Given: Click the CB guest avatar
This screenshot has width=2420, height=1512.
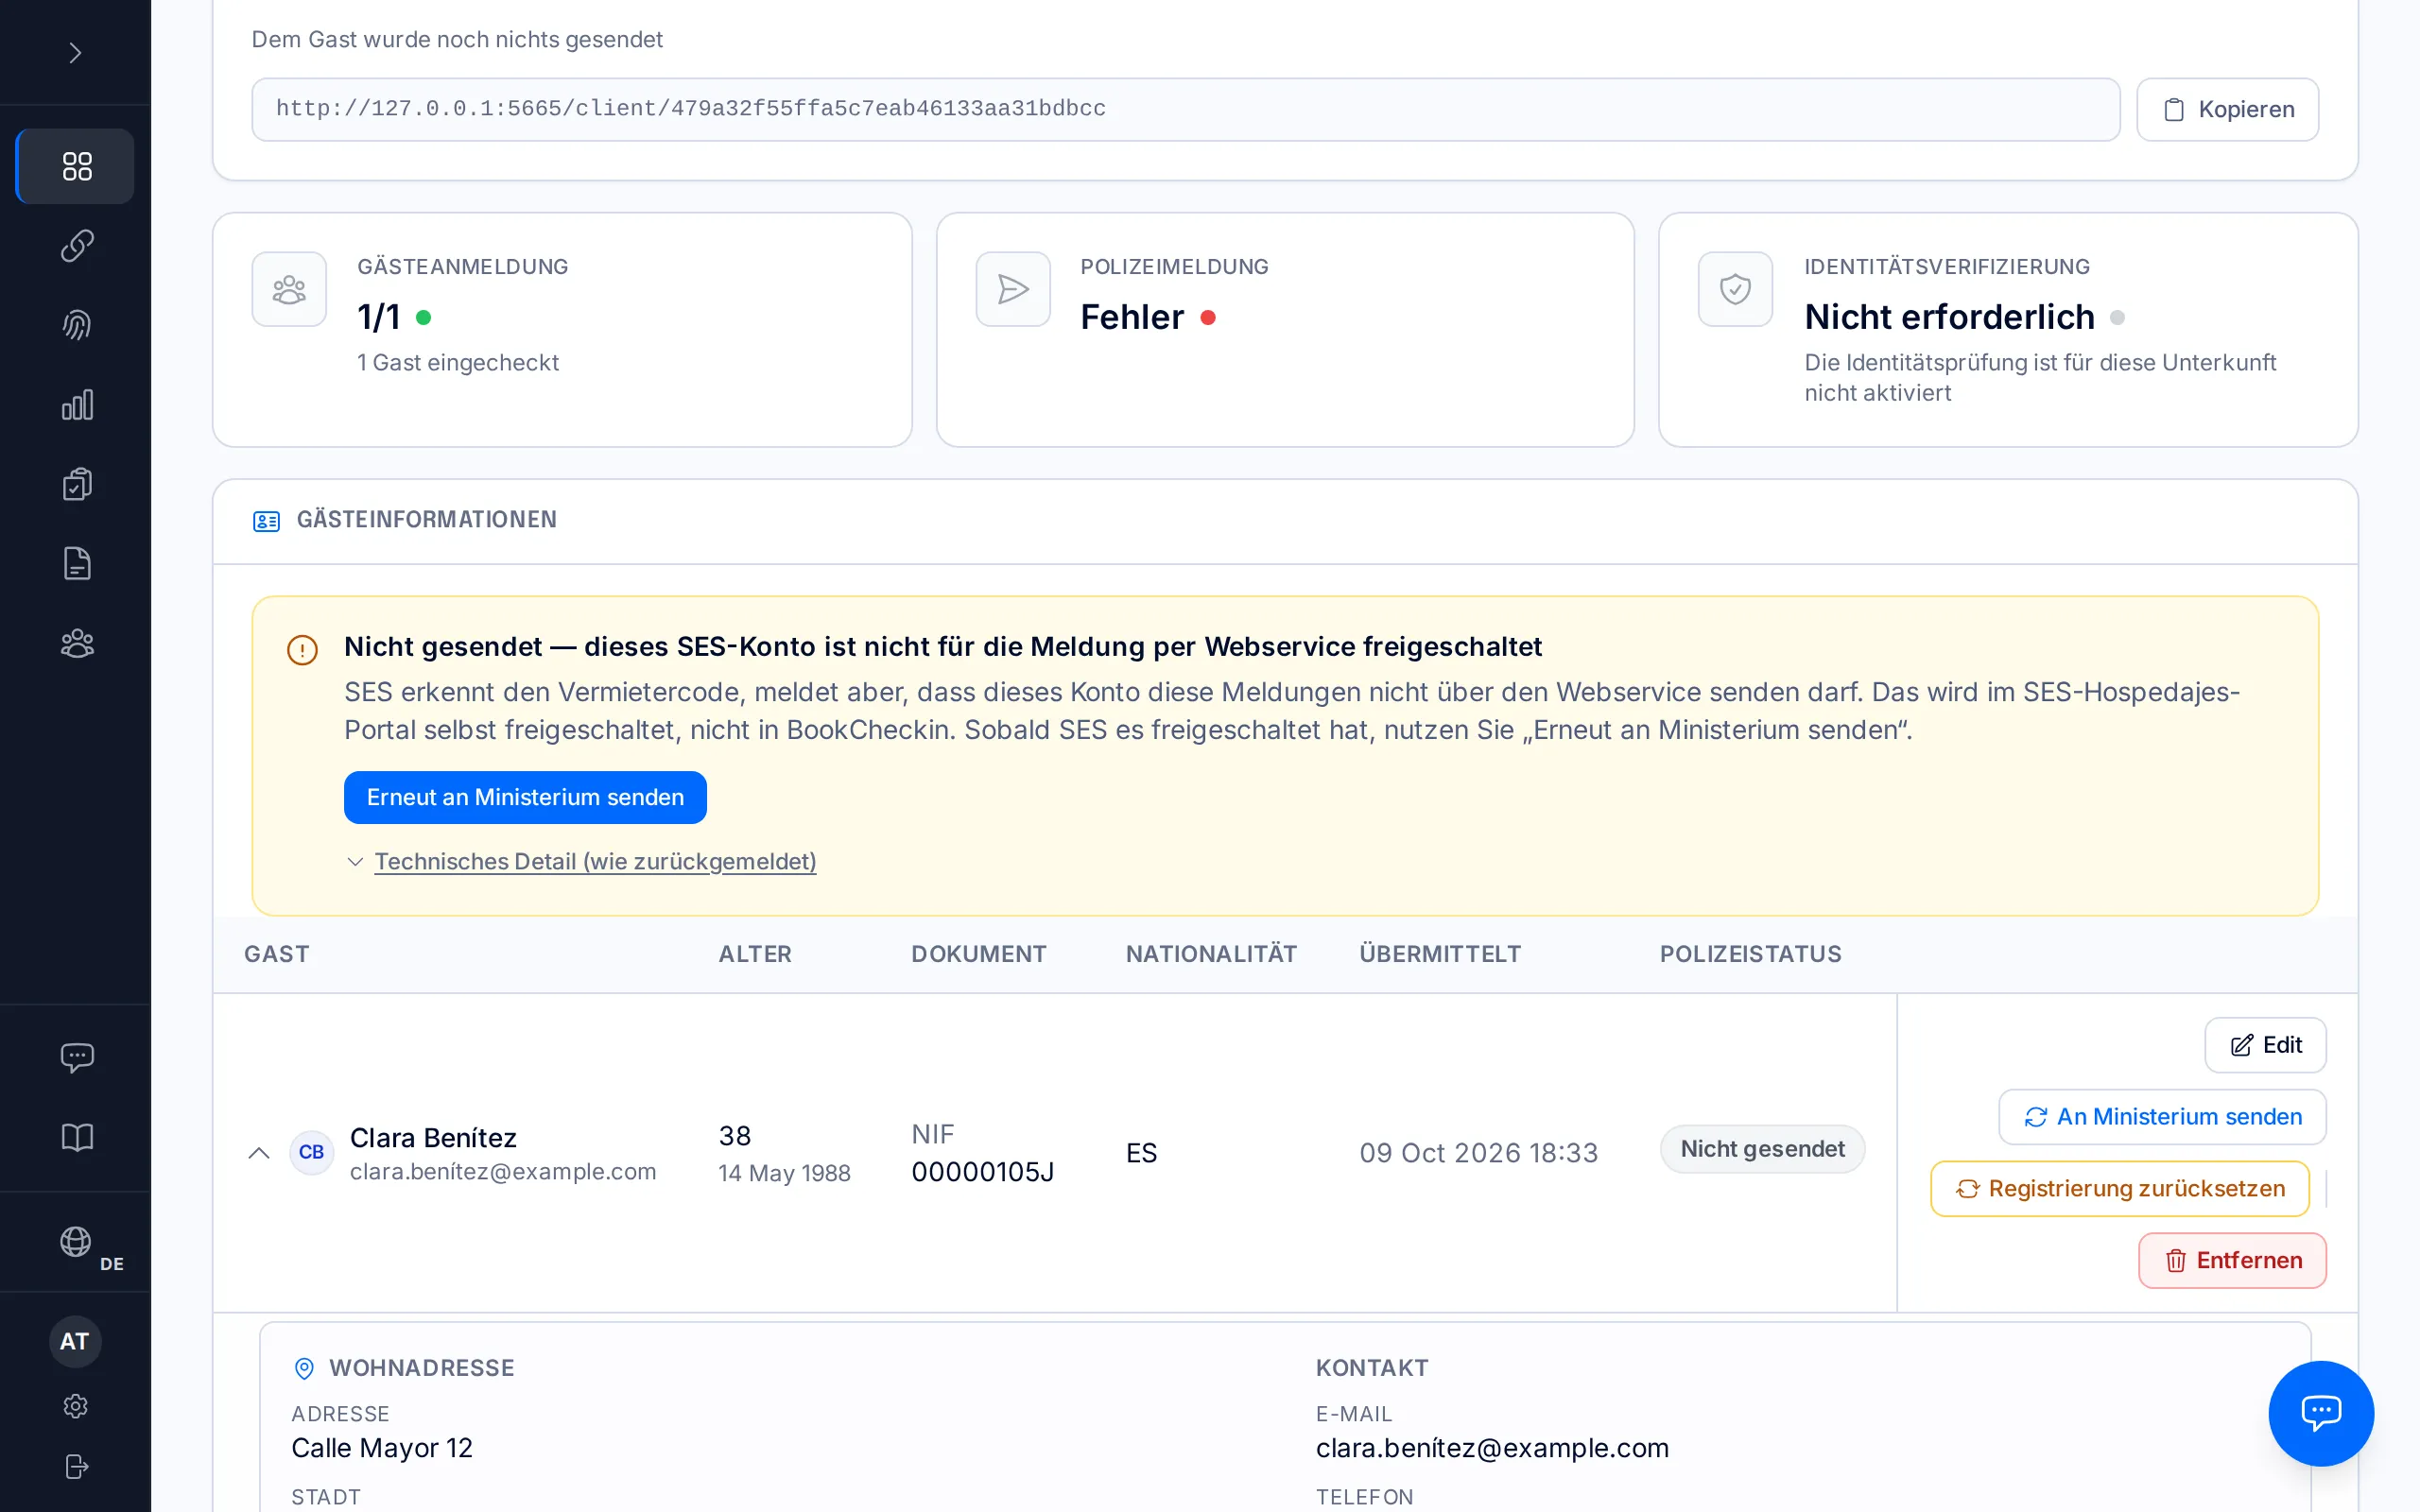Looking at the screenshot, I should click(311, 1153).
